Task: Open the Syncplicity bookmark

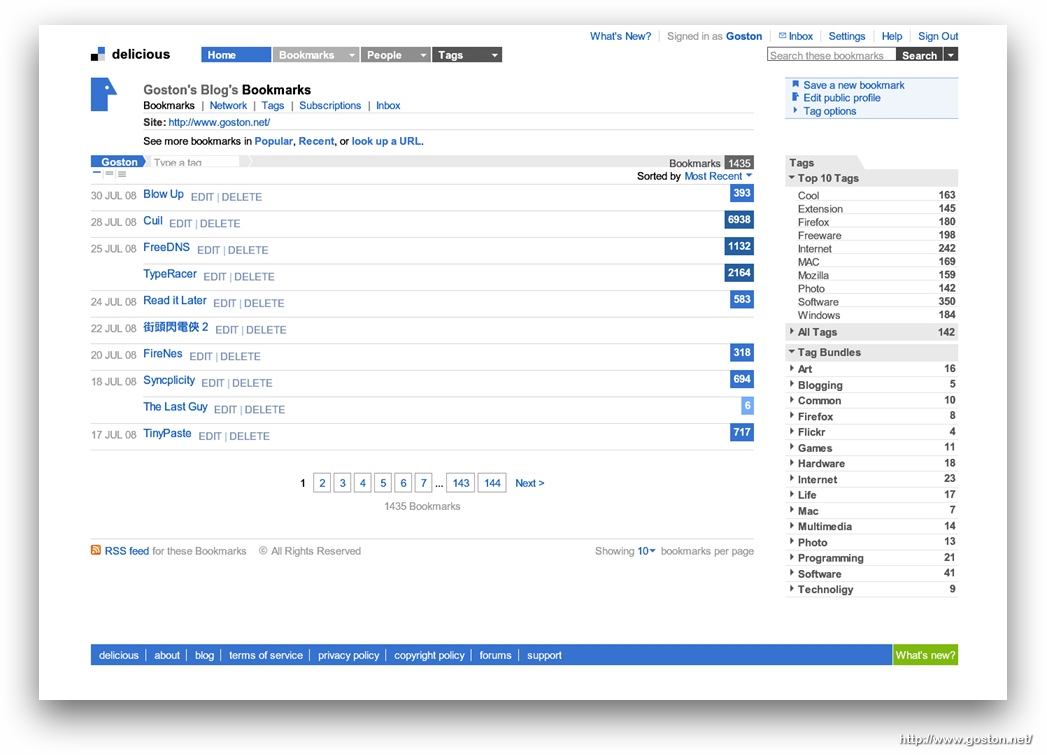Action: point(169,381)
